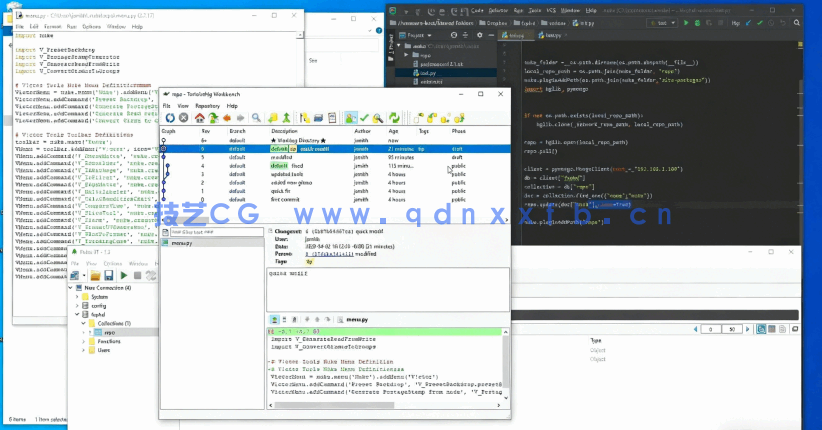This screenshot has width=822, height=430.
Task: Click the home icon in TortoiseHg toolbar
Action: click(200, 118)
